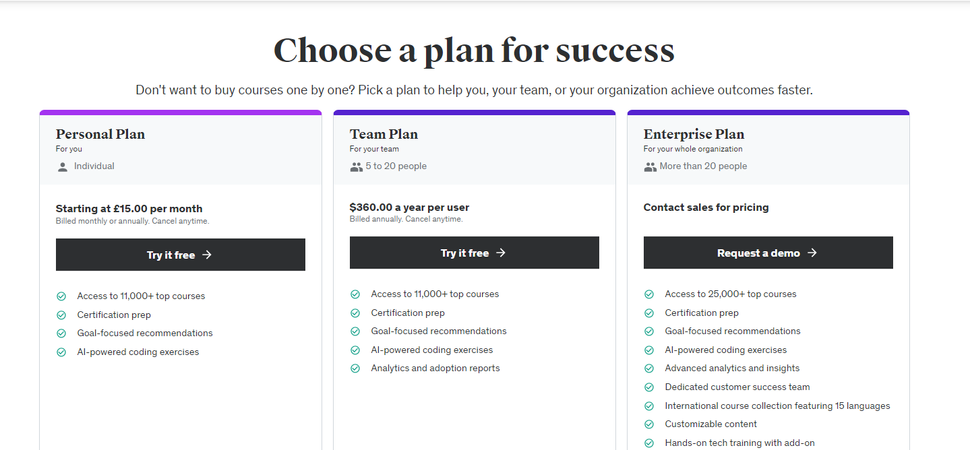Click International course collection featuring 15 languages

(777, 406)
